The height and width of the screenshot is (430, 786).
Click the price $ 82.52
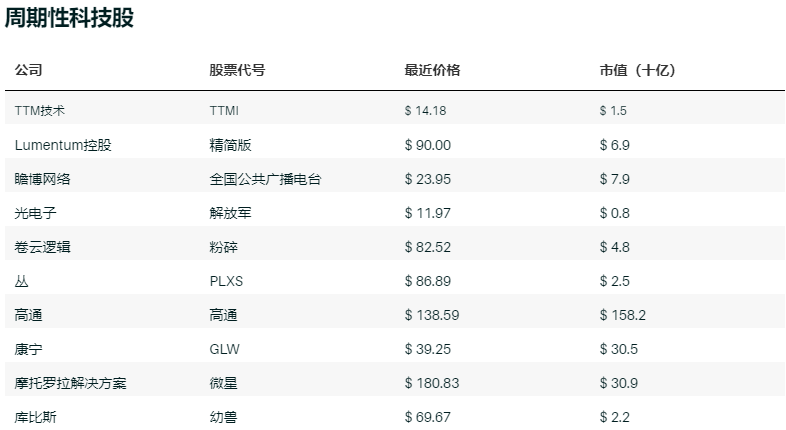(428, 248)
